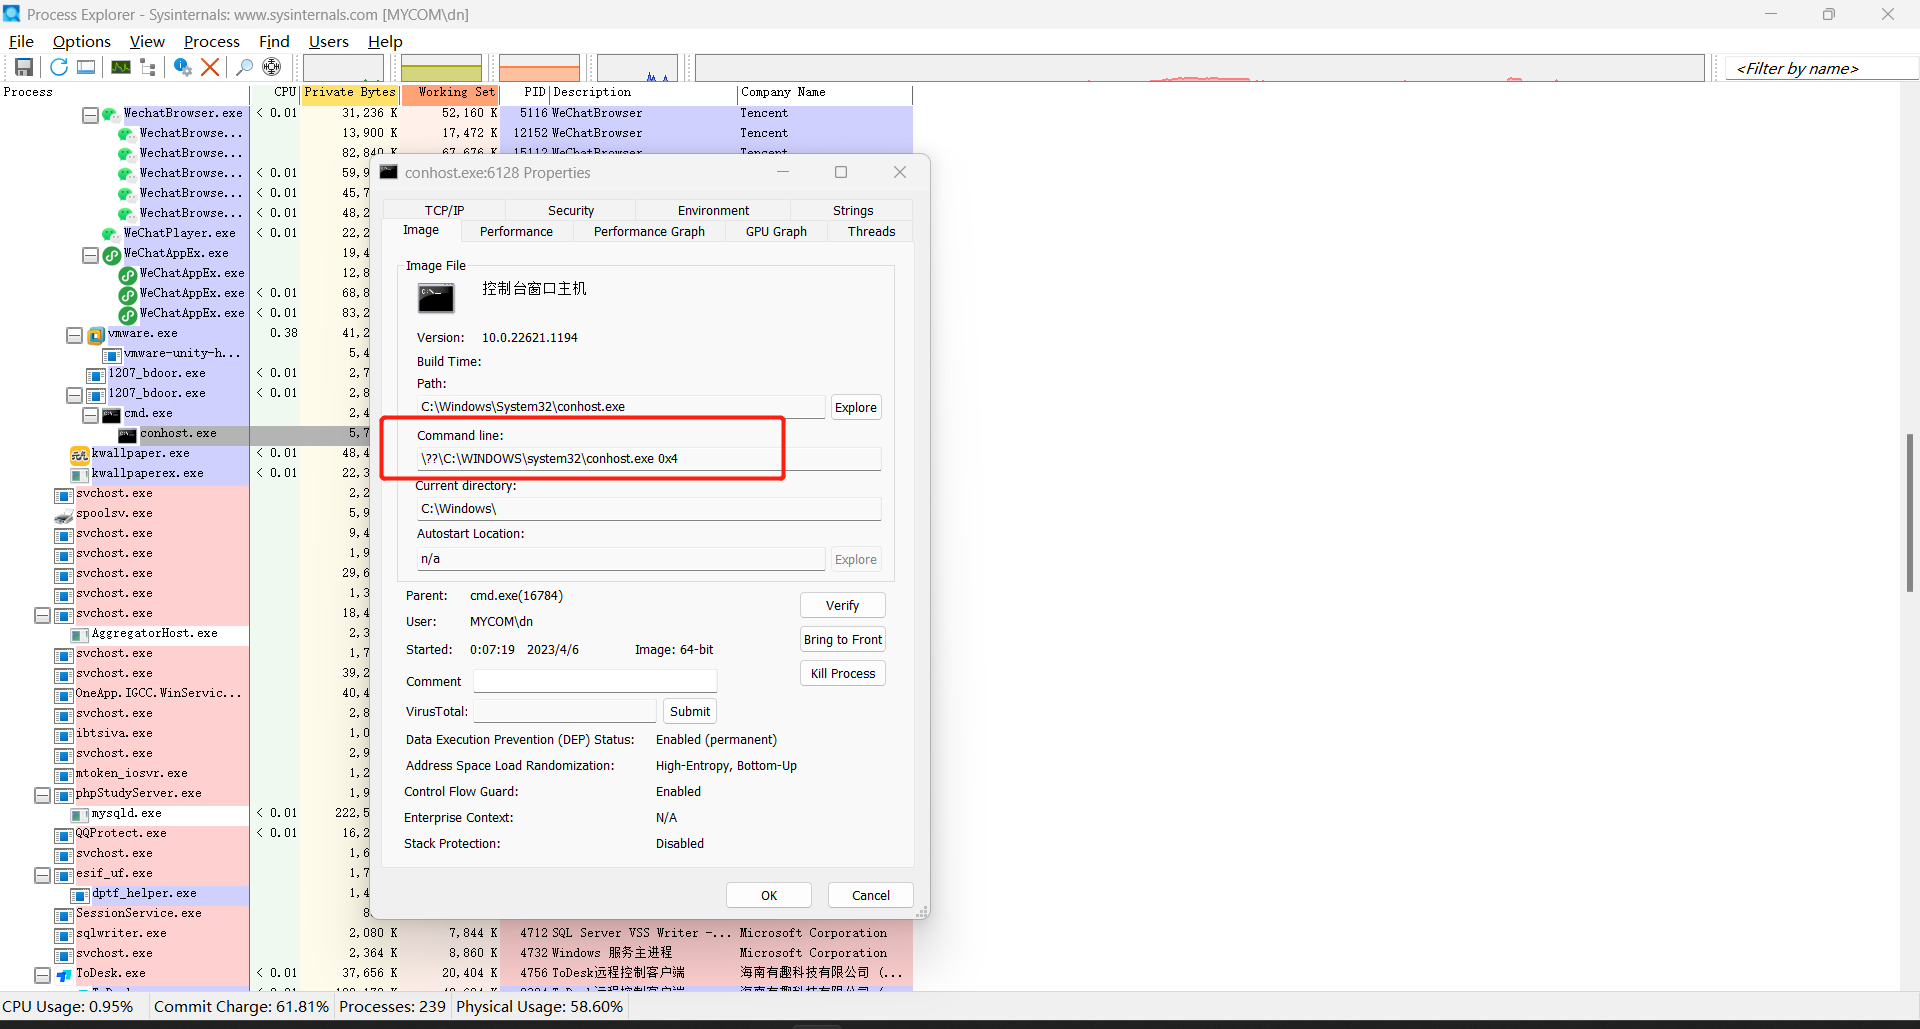Click the AggregatorHost.exe process icon
The image size is (1920, 1029).
[80, 635]
